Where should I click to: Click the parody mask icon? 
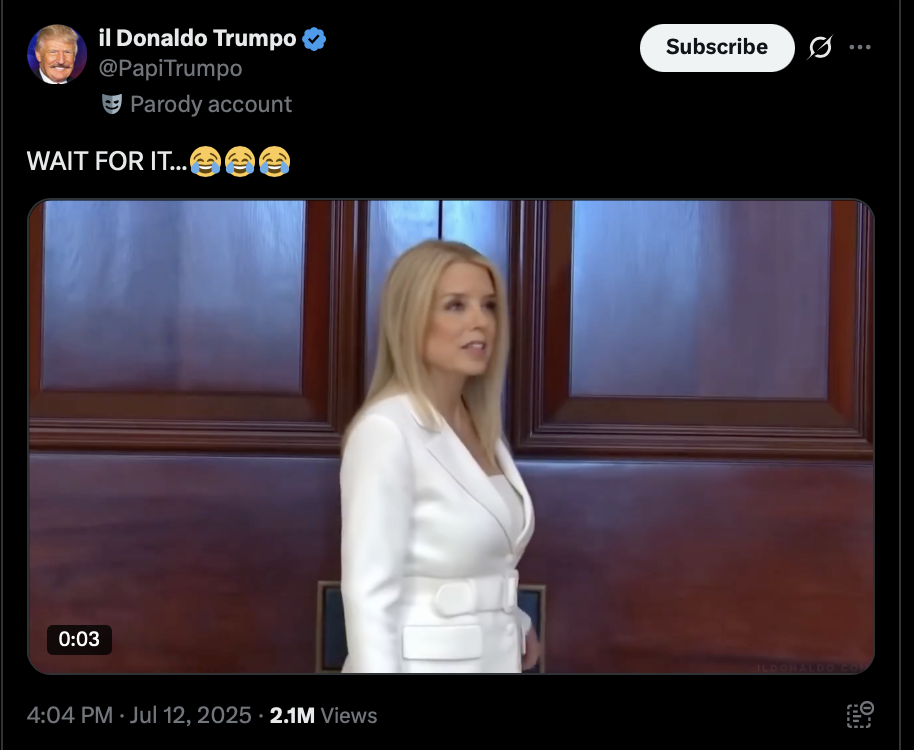click(112, 104)
